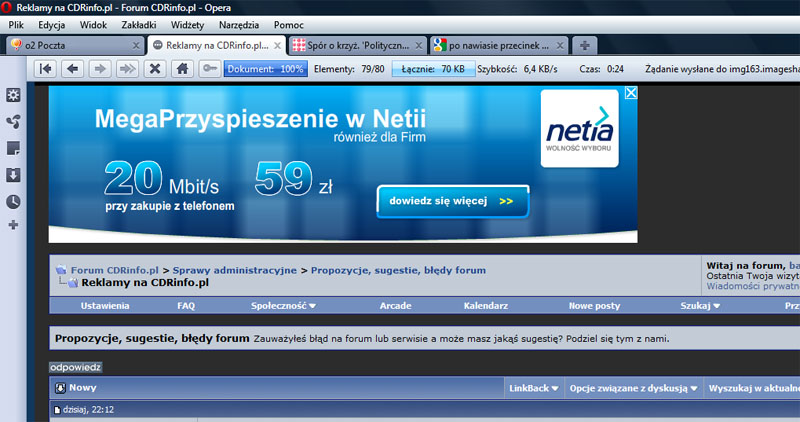Close the Reklamy na CDRinfo.pl tab
The width and height of the screenshot is (800, 422).
277,45
